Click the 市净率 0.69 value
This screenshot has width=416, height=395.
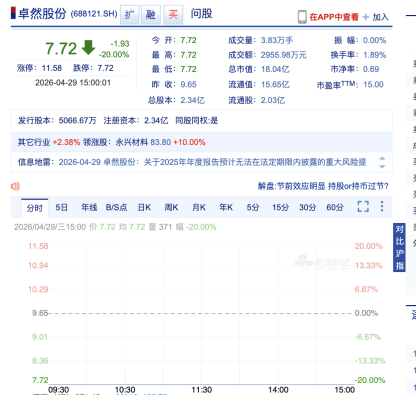click(371, 69)
